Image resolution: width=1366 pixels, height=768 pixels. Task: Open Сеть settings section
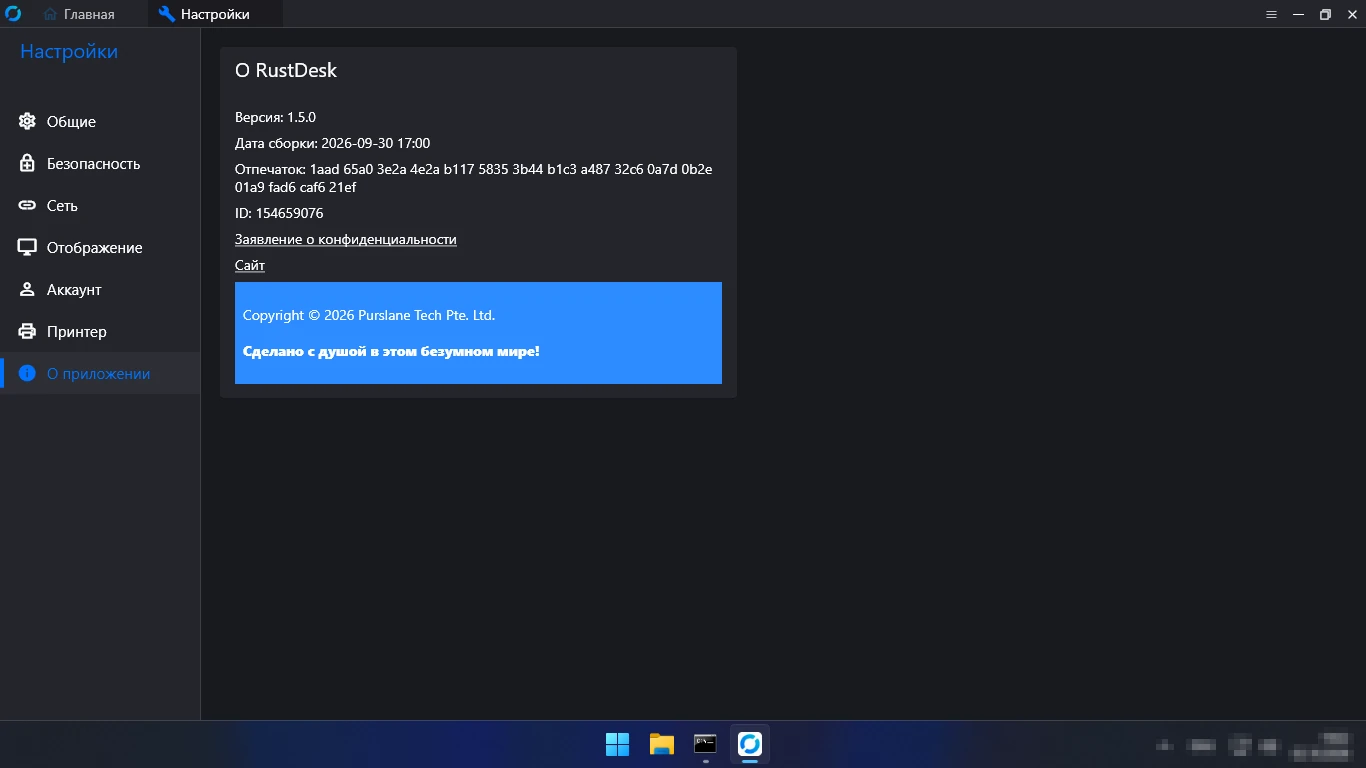[x=100, y=206]
